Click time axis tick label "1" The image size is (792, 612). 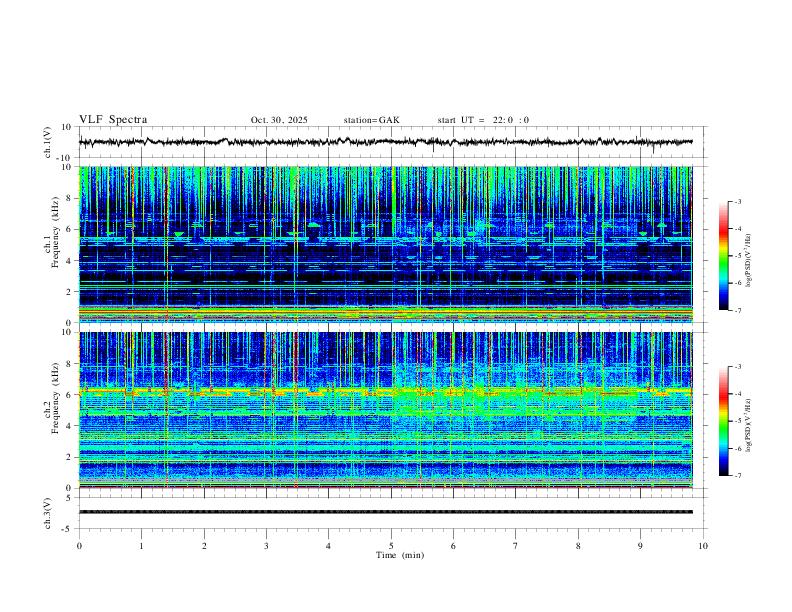click(x=141, y=546)
